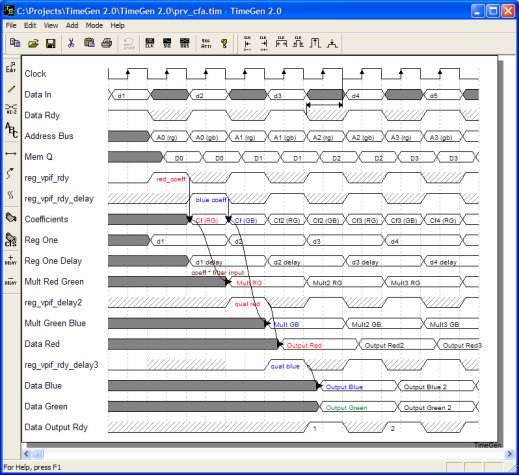Select the reg_vpif_rdy signal label

(47, 178)
